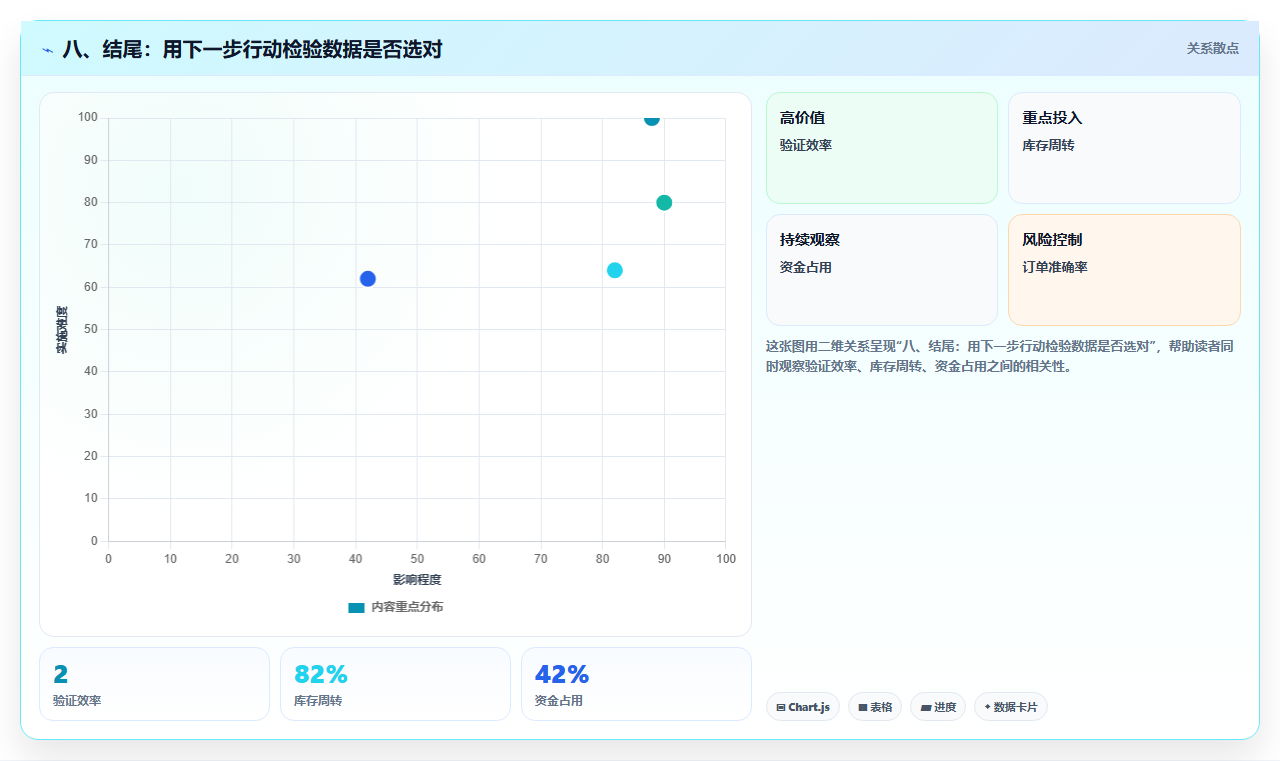Click the 表格 tag chip
Viewport: 1280px width, 761px height.
click(x=875, y=707)
